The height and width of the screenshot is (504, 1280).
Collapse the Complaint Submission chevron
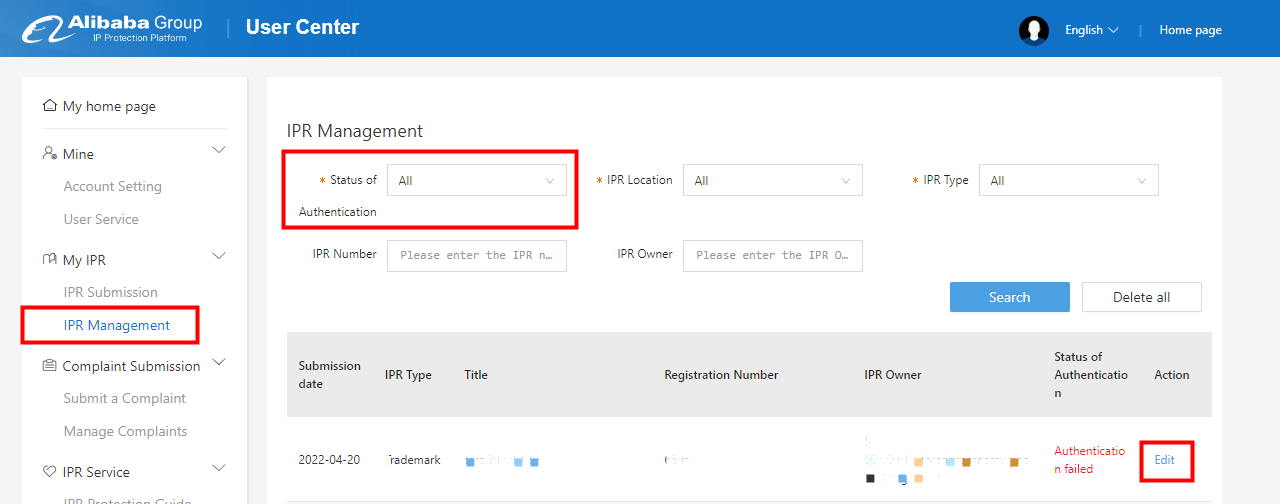pos(219,362)
